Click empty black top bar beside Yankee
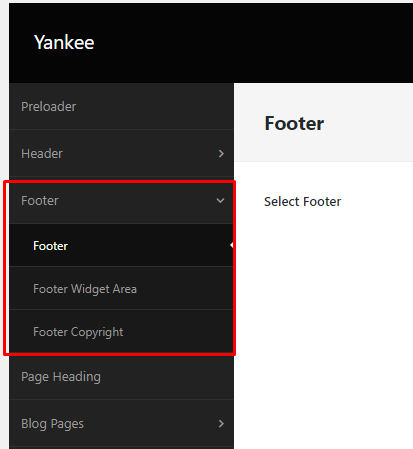 [253, 42]
